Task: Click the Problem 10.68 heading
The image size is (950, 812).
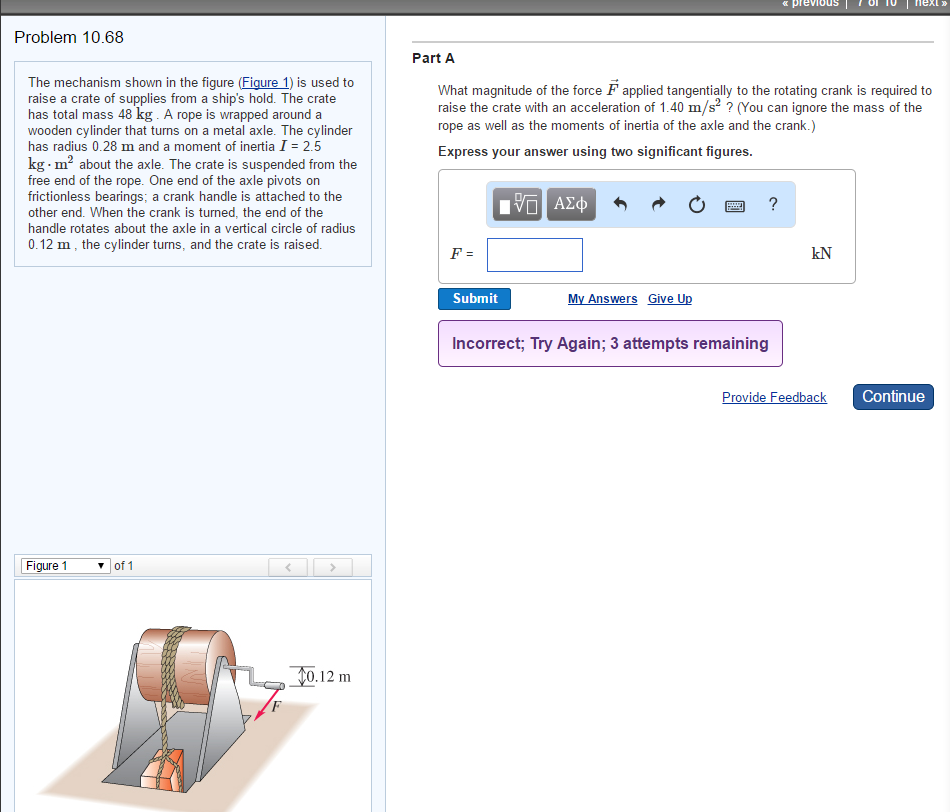Action: pyautogui.click(x=69, y=38)
